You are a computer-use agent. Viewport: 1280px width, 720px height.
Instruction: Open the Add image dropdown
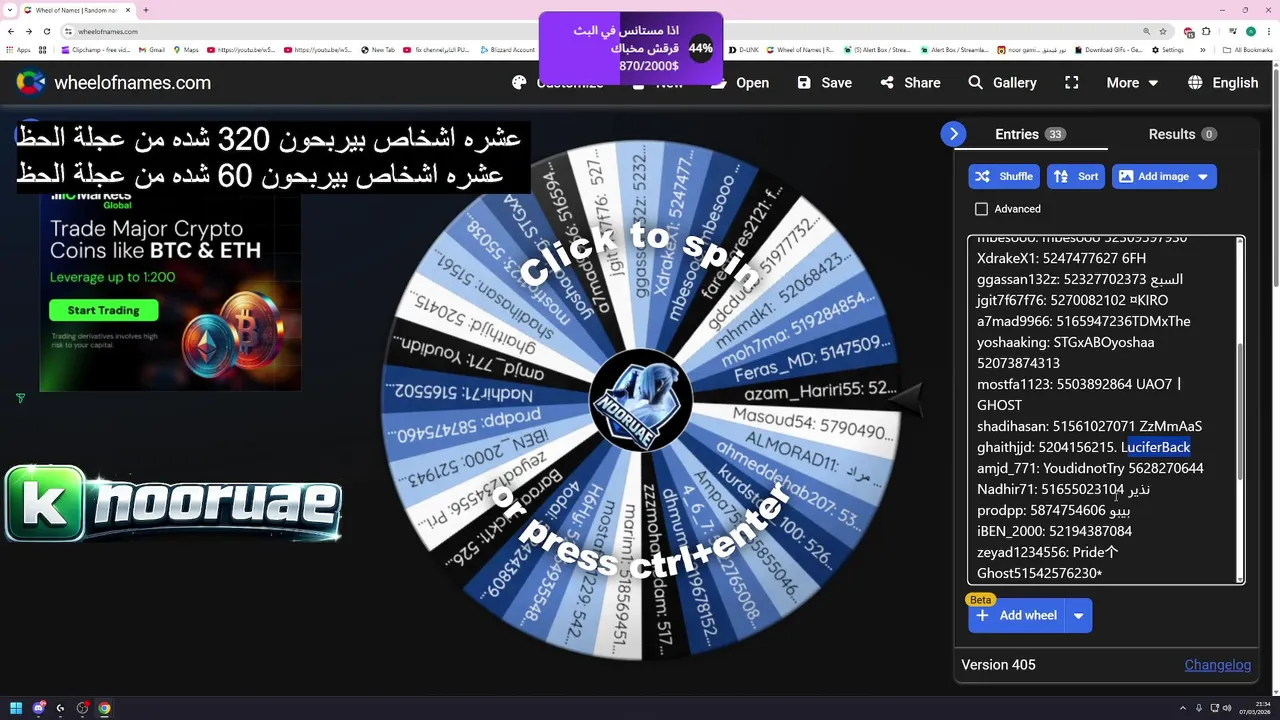coord(1164,176)
